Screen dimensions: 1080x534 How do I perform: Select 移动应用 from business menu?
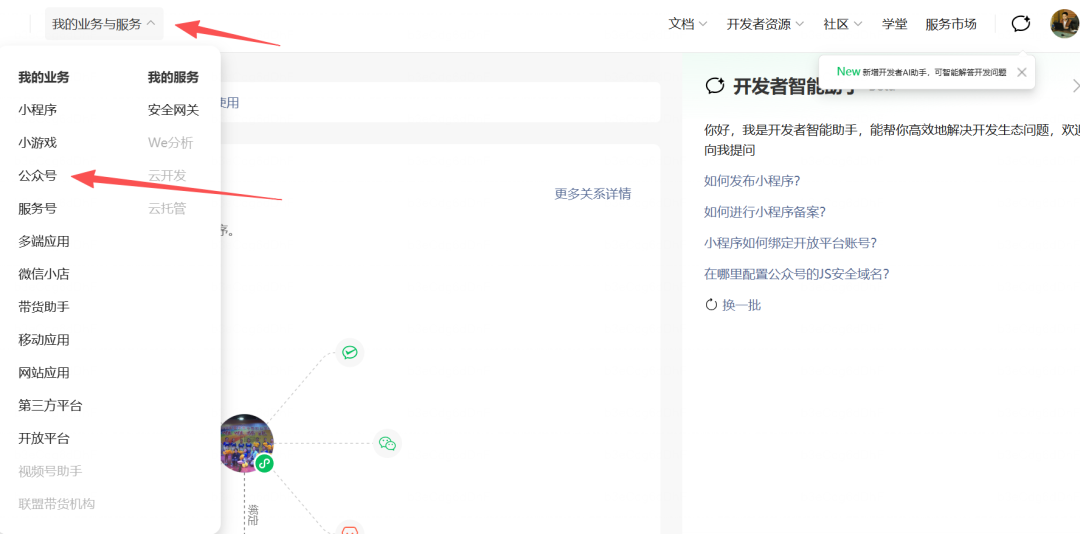[x=44, y=340]
